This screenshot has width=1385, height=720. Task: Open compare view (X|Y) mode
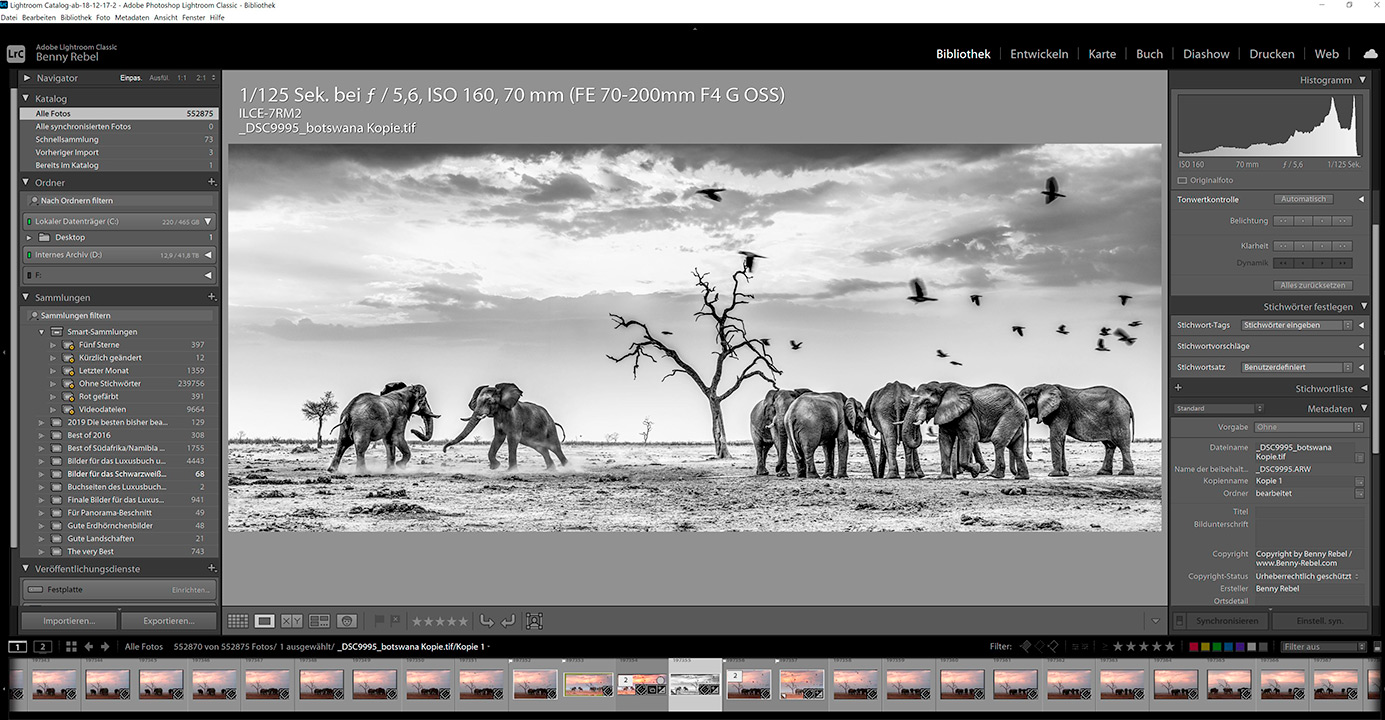291,621
